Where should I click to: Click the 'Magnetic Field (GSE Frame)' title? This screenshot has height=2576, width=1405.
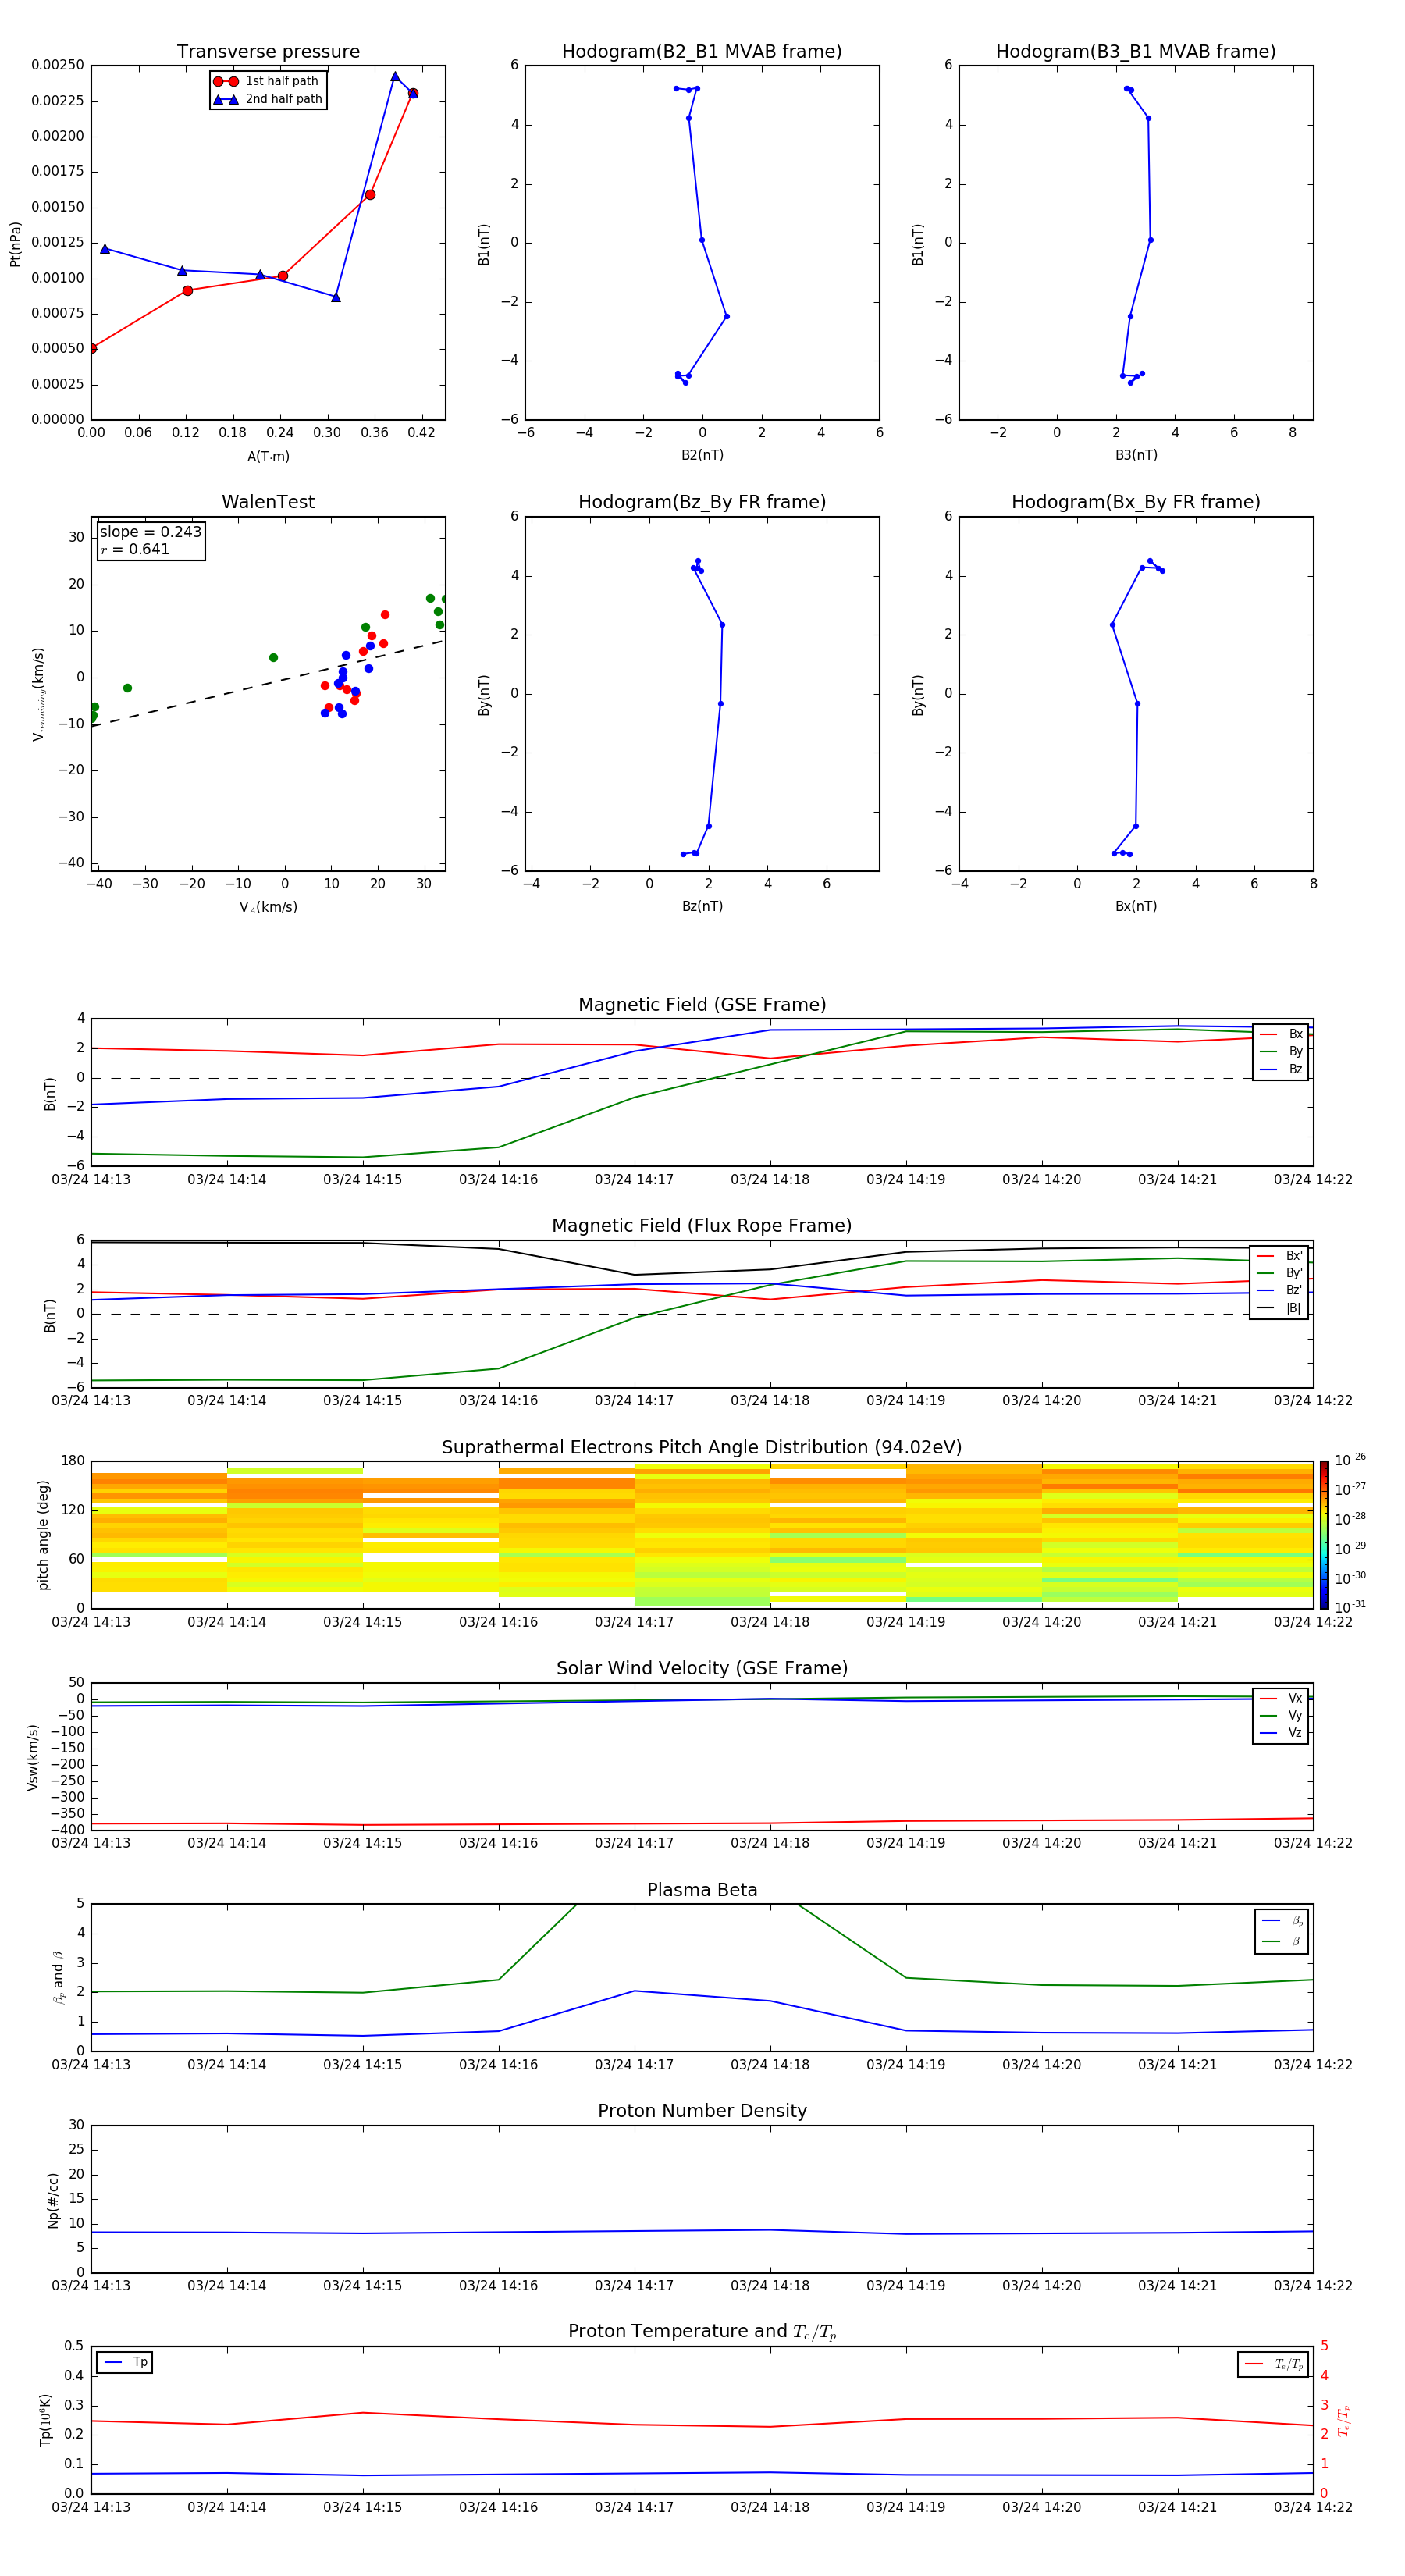(702, 1005)
